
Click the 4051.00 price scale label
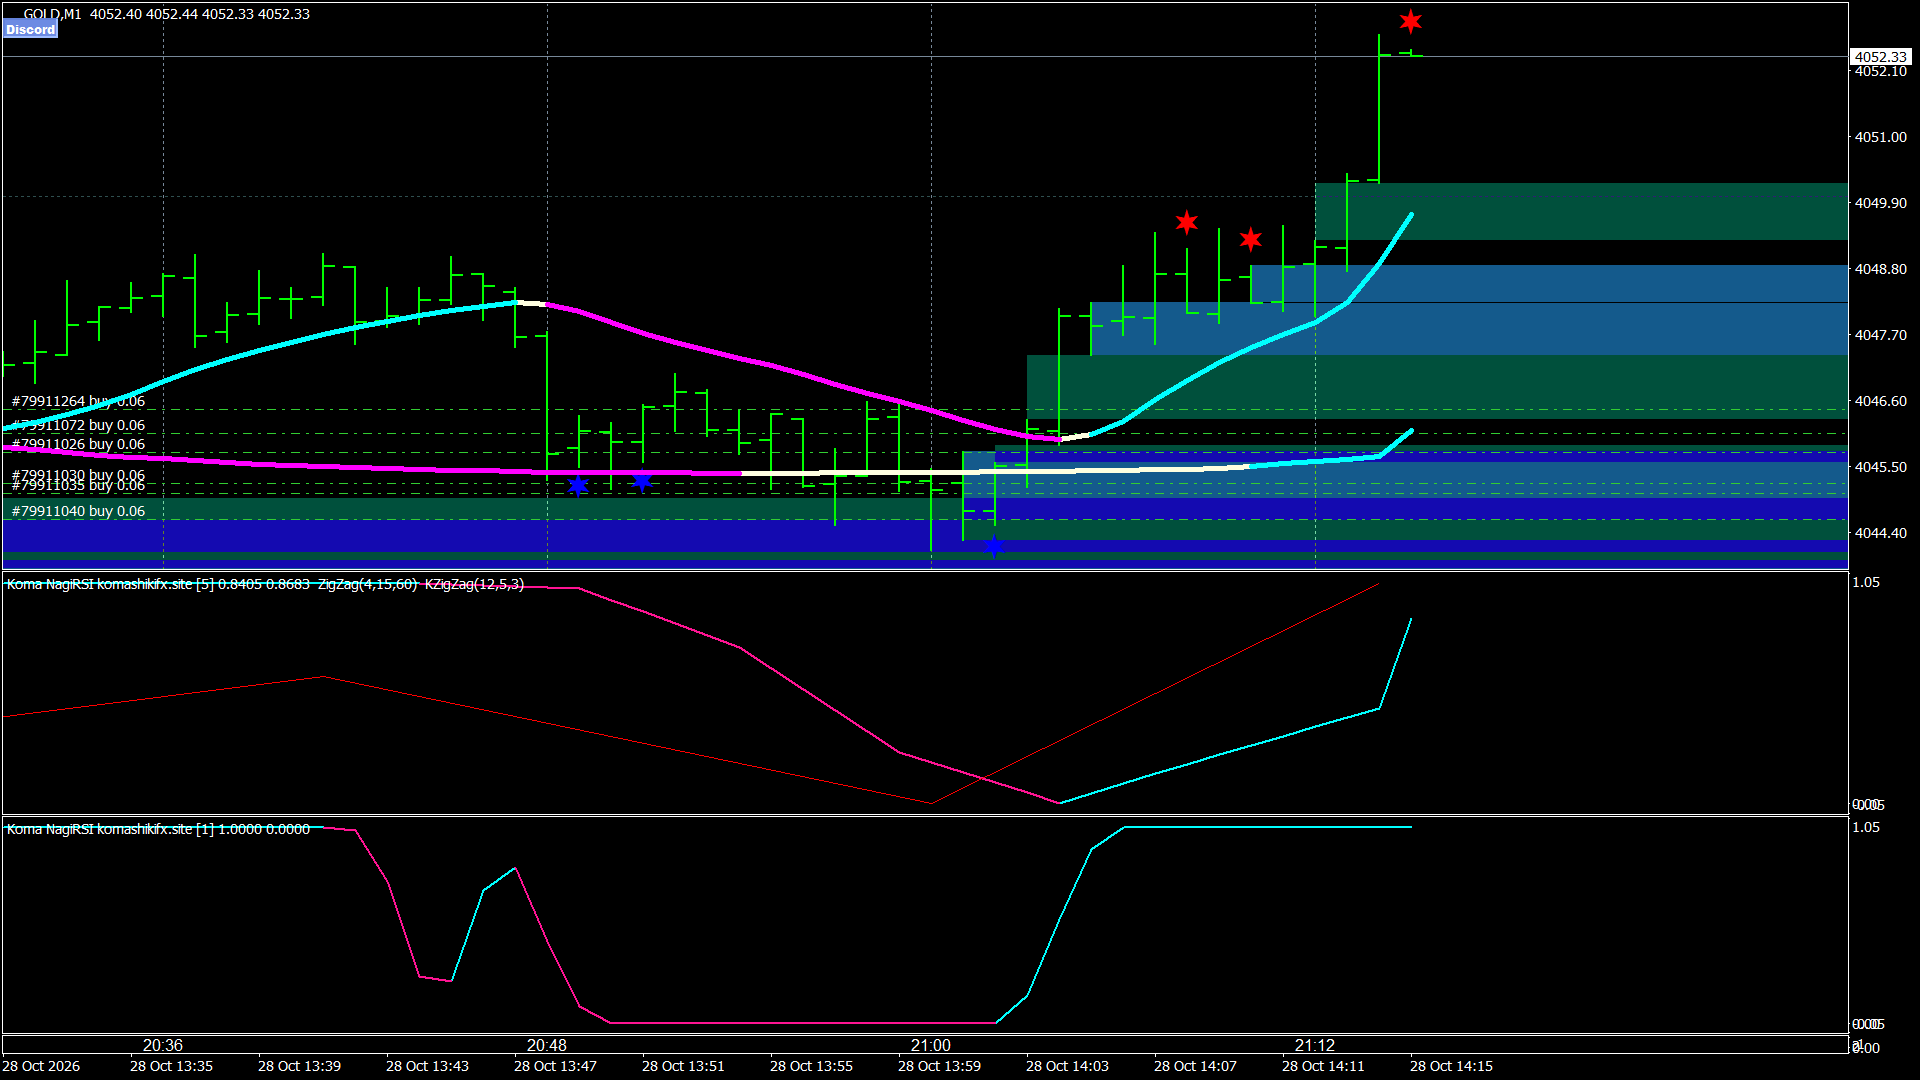click(1881, 137)
